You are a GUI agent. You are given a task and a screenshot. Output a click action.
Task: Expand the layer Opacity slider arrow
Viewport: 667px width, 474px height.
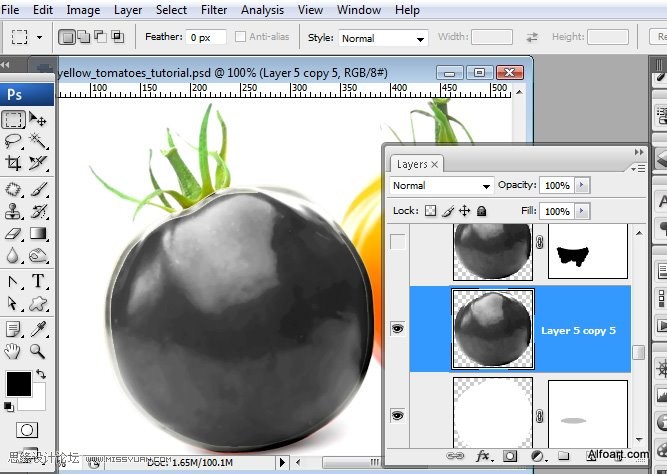(583, 186)
